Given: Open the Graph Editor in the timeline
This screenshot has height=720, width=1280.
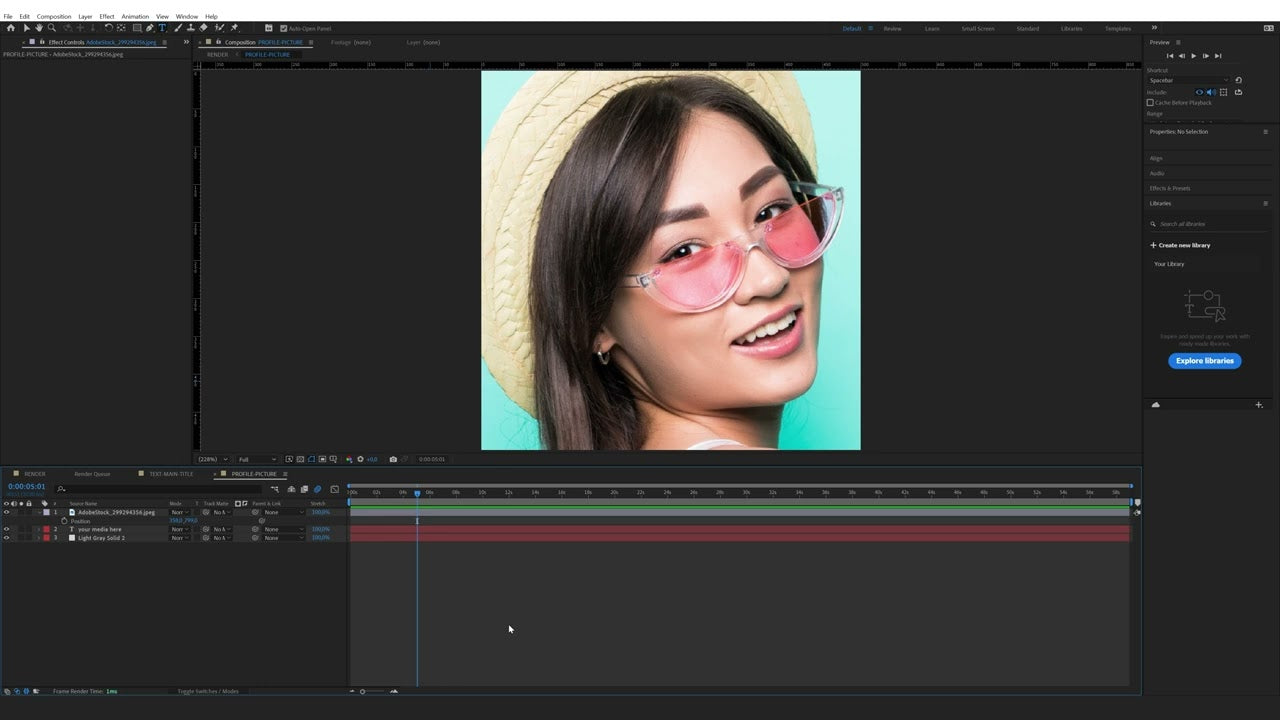Looking at the screenshot, I should pyautogui.click(x=334, y=489).
